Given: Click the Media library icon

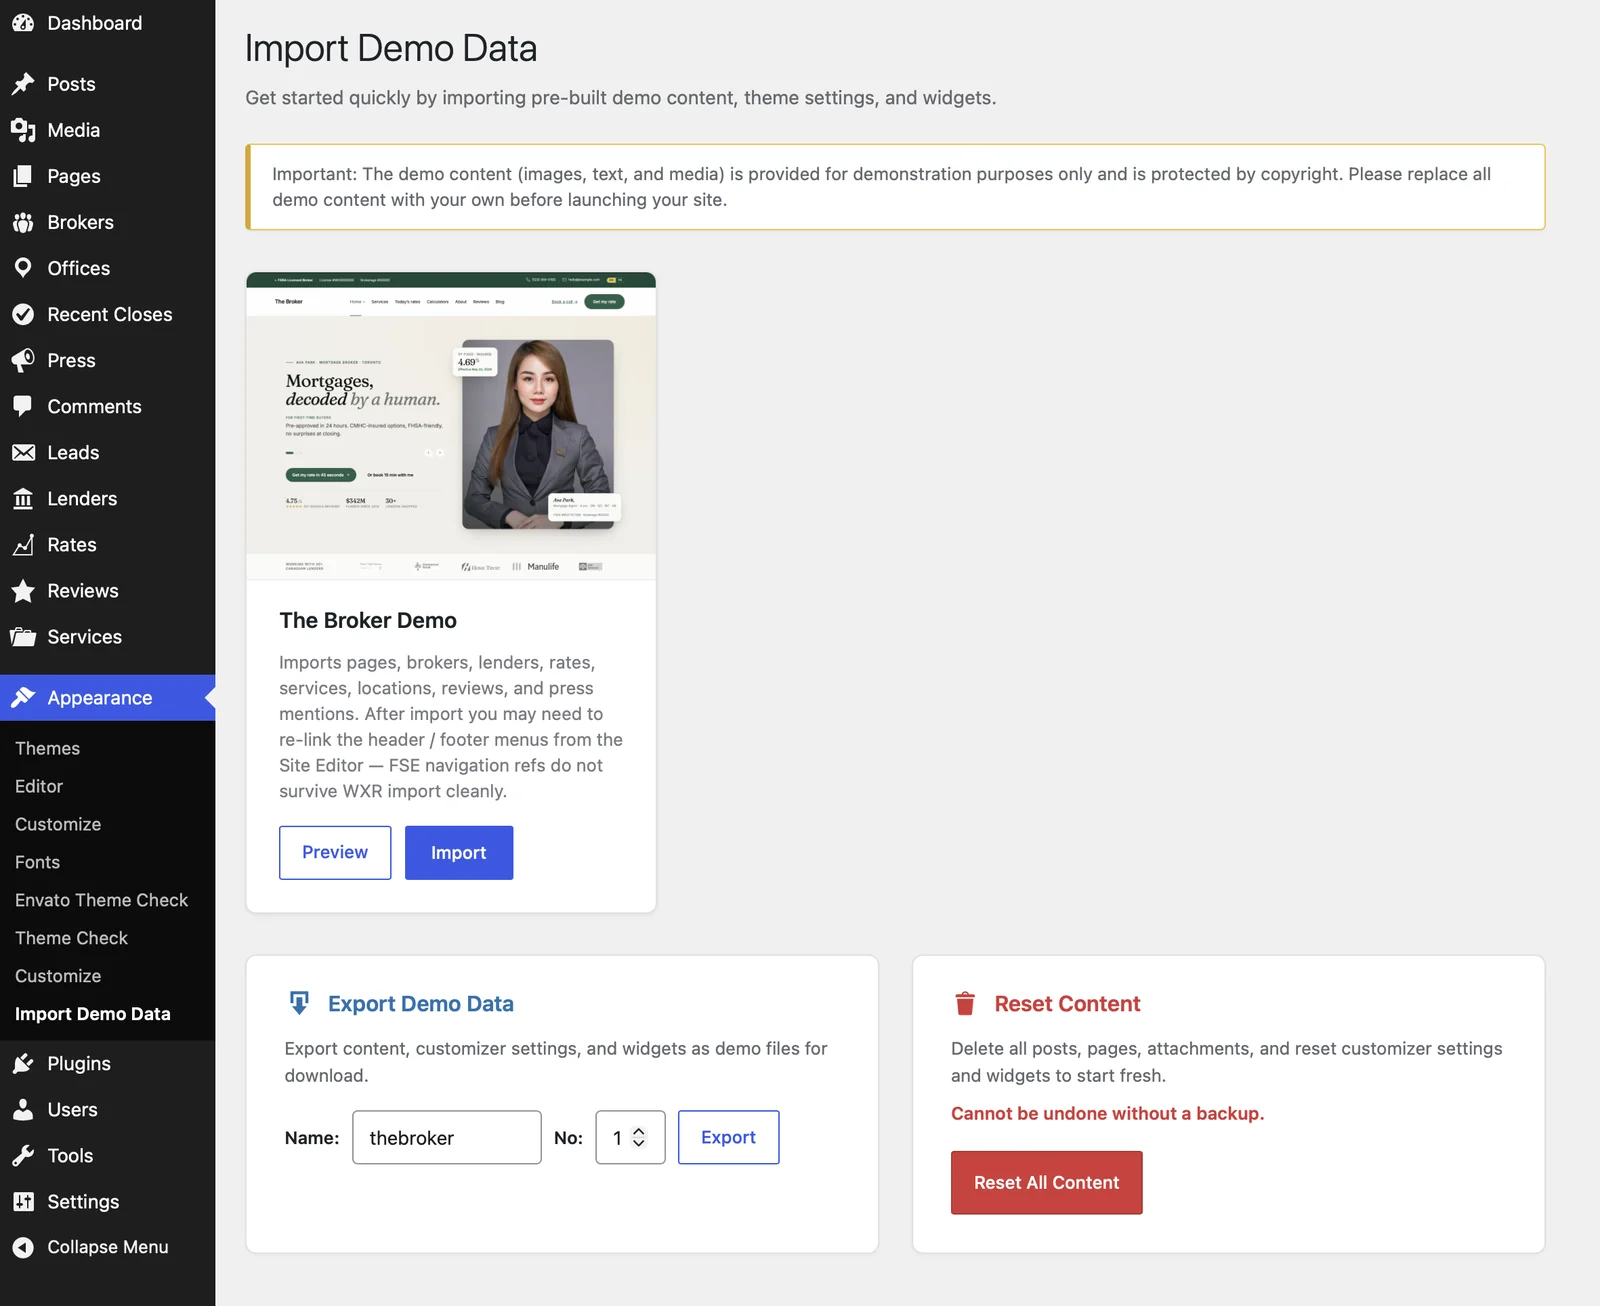Looking at the screenshot, I should (x=23, y=130).
